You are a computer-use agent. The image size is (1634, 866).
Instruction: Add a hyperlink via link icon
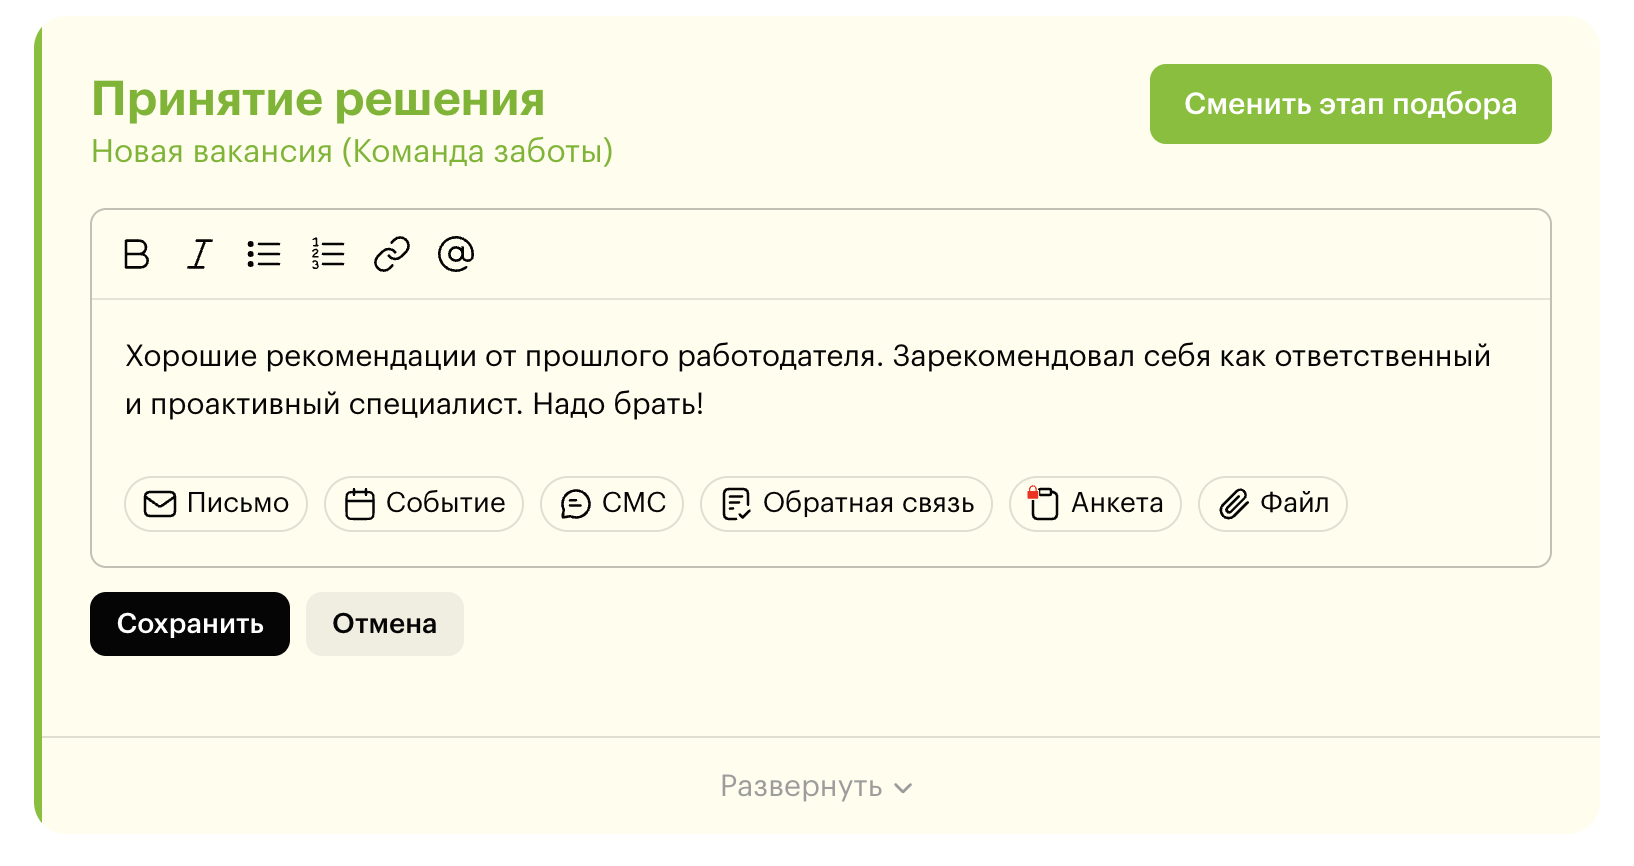tap(392, 254)
